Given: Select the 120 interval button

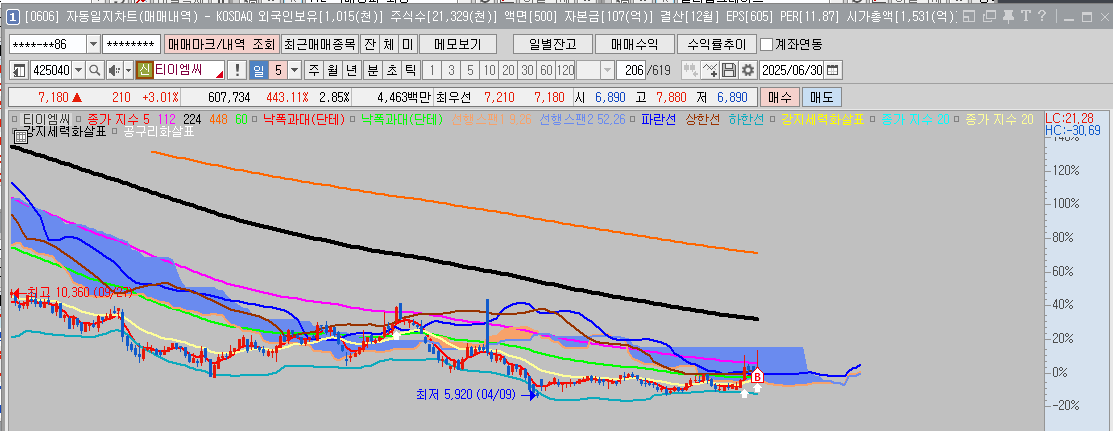Looking at the screenshot, I should [565, 70].
